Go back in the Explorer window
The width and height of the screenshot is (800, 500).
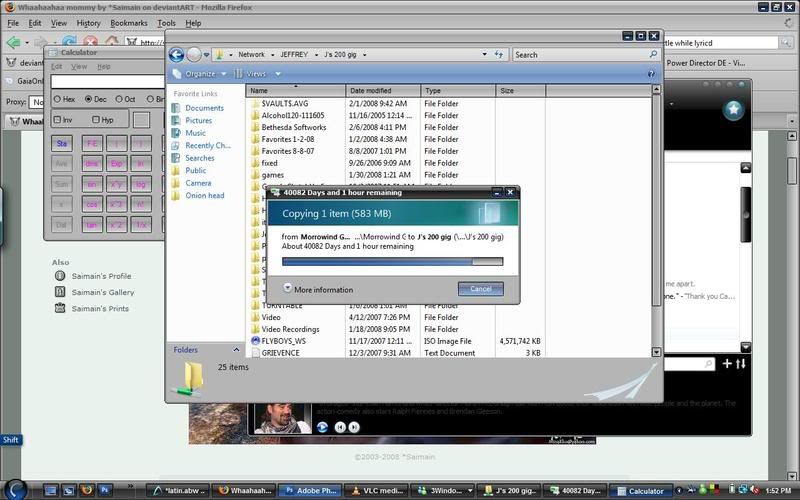(177, 55)
